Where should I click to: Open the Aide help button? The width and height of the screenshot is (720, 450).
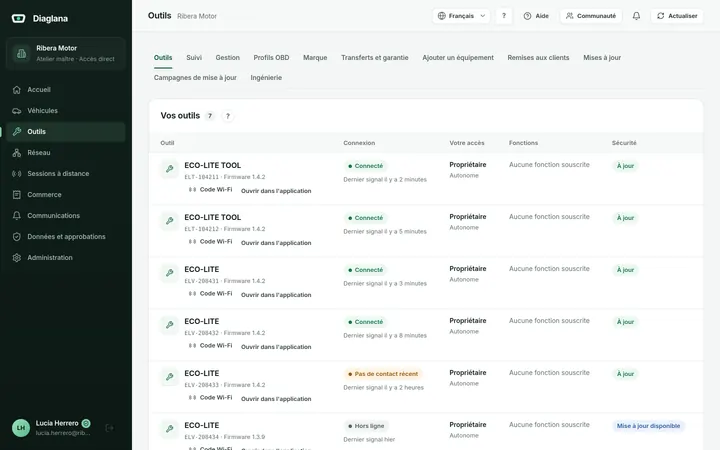[536, 16]
